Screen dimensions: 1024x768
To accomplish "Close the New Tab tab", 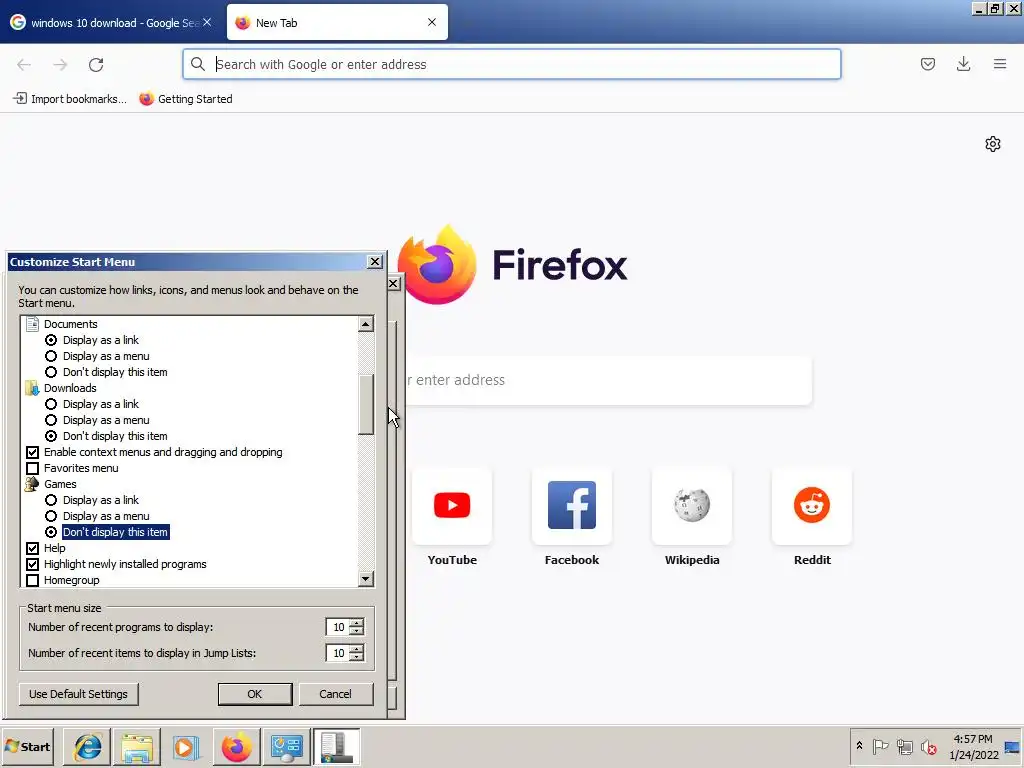I will pos(432,22).
